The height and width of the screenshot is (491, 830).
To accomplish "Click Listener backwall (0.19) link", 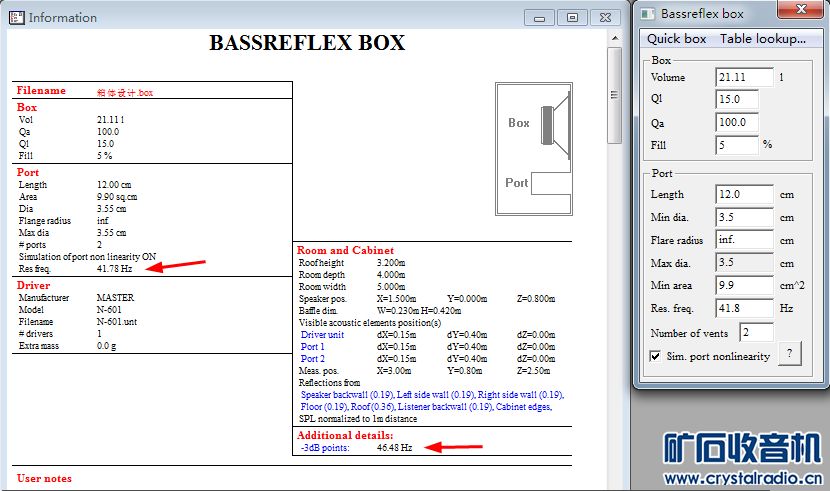I will click(445, 407).
